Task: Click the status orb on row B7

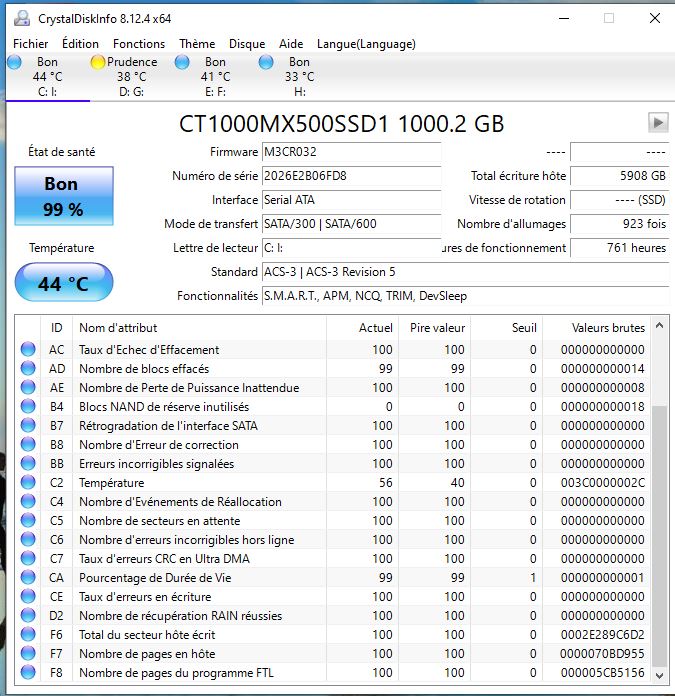Action: pyautogui.click(x=28, y=426)
